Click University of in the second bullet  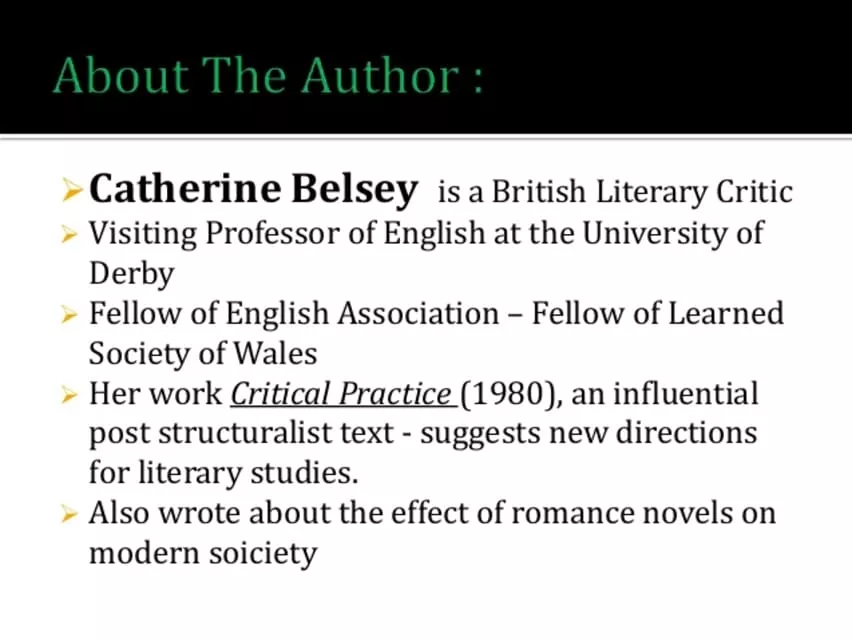tap(672, 234)
